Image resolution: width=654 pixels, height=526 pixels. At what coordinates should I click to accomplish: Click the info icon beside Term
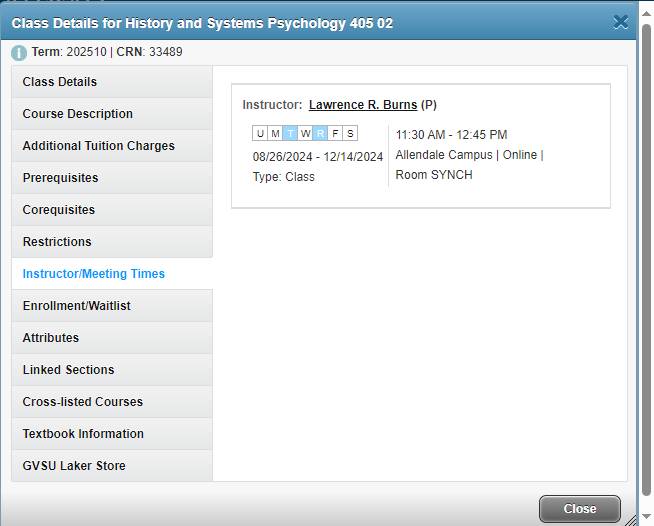19,53
